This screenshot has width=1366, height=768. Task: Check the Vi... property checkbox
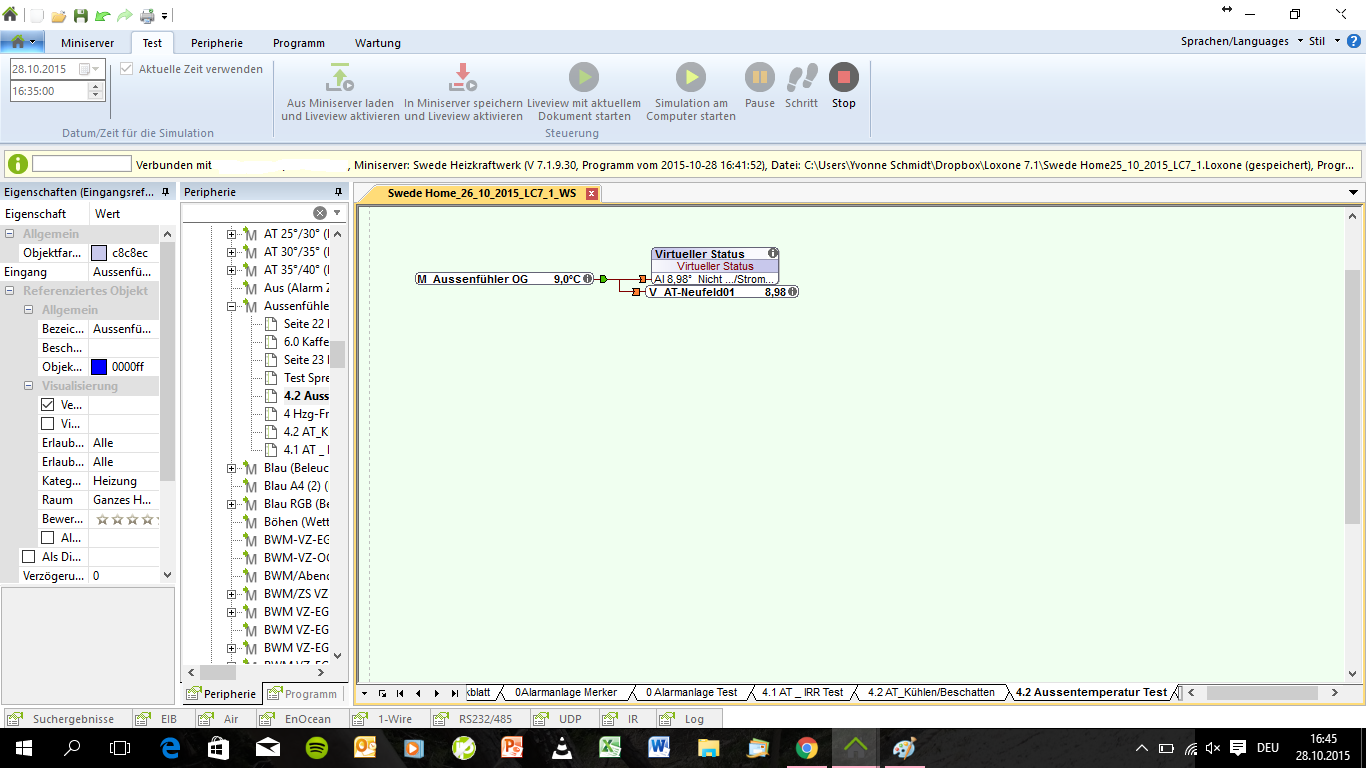(x=48, y=424)
